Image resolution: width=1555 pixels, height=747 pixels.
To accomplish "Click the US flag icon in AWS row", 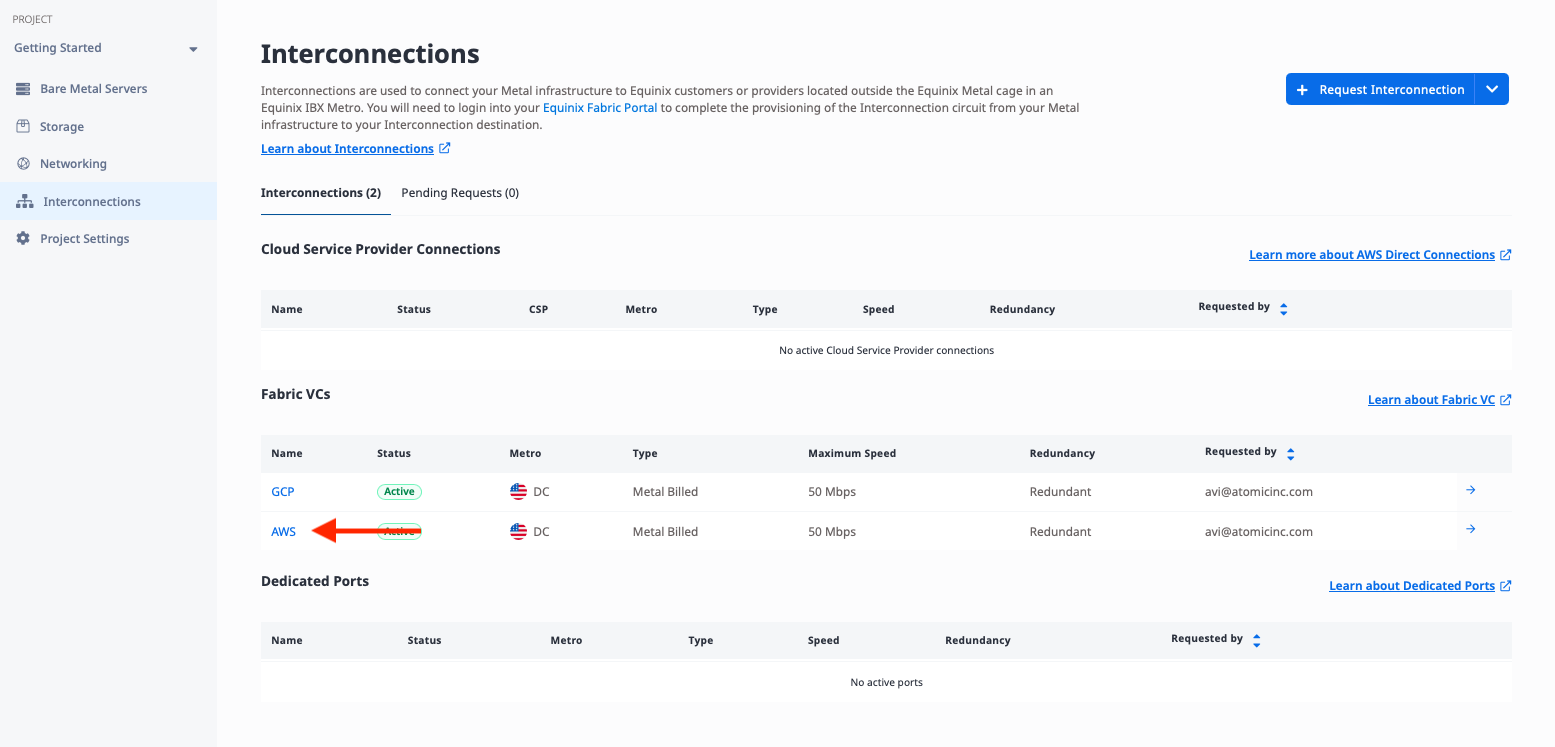I will (518, 532).
